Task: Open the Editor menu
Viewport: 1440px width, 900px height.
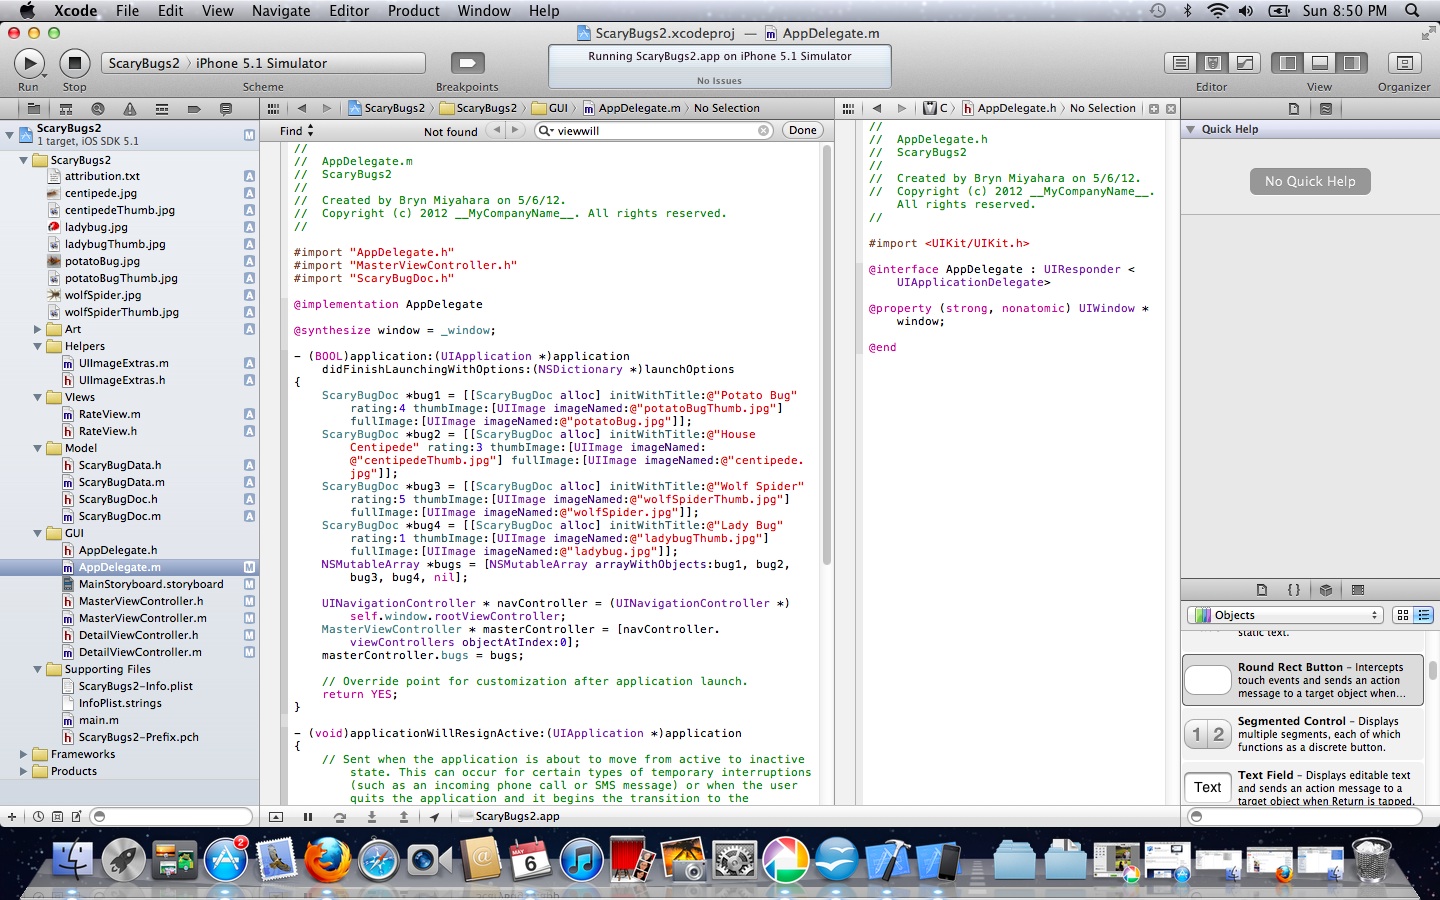Action: click(x=349, y=11)
